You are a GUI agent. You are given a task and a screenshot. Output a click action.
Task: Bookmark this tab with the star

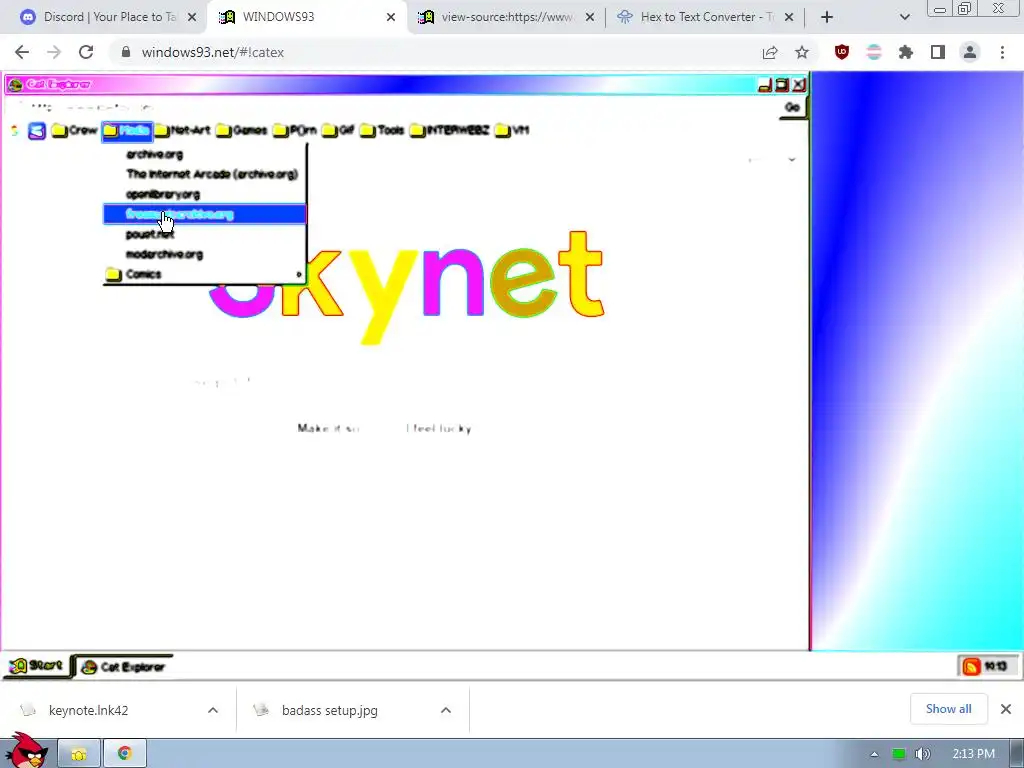[x=802, y=52]
